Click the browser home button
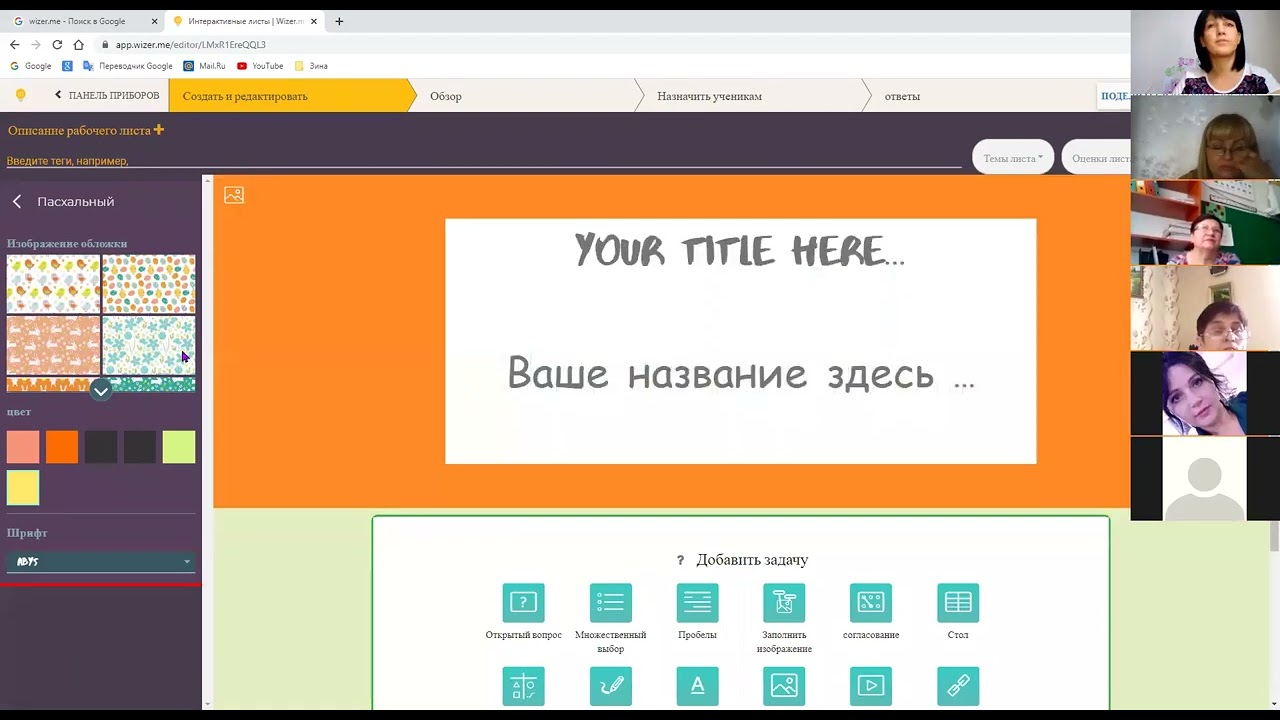This screenshot has height=720, width=1280. (x=78, y=44)
